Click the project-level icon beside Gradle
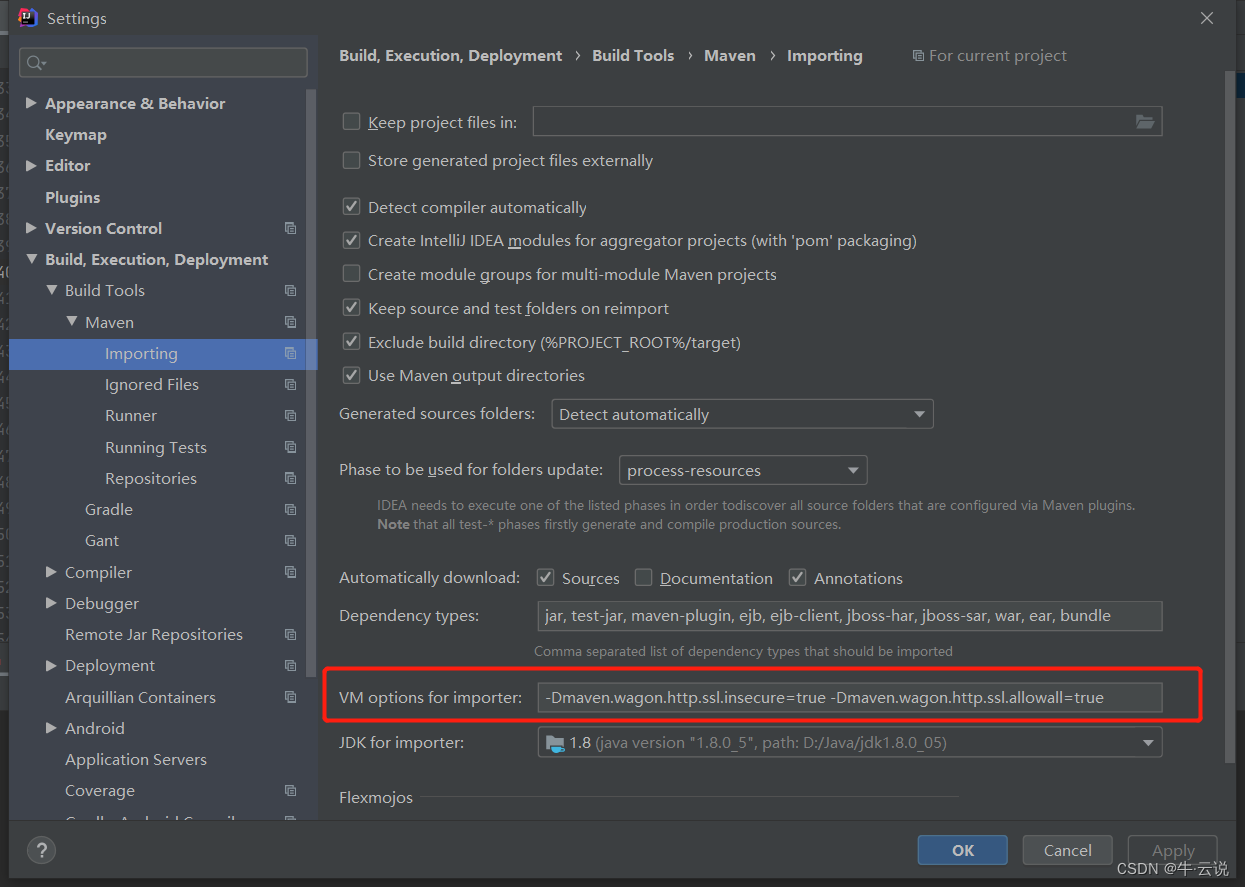 point(290,510)
